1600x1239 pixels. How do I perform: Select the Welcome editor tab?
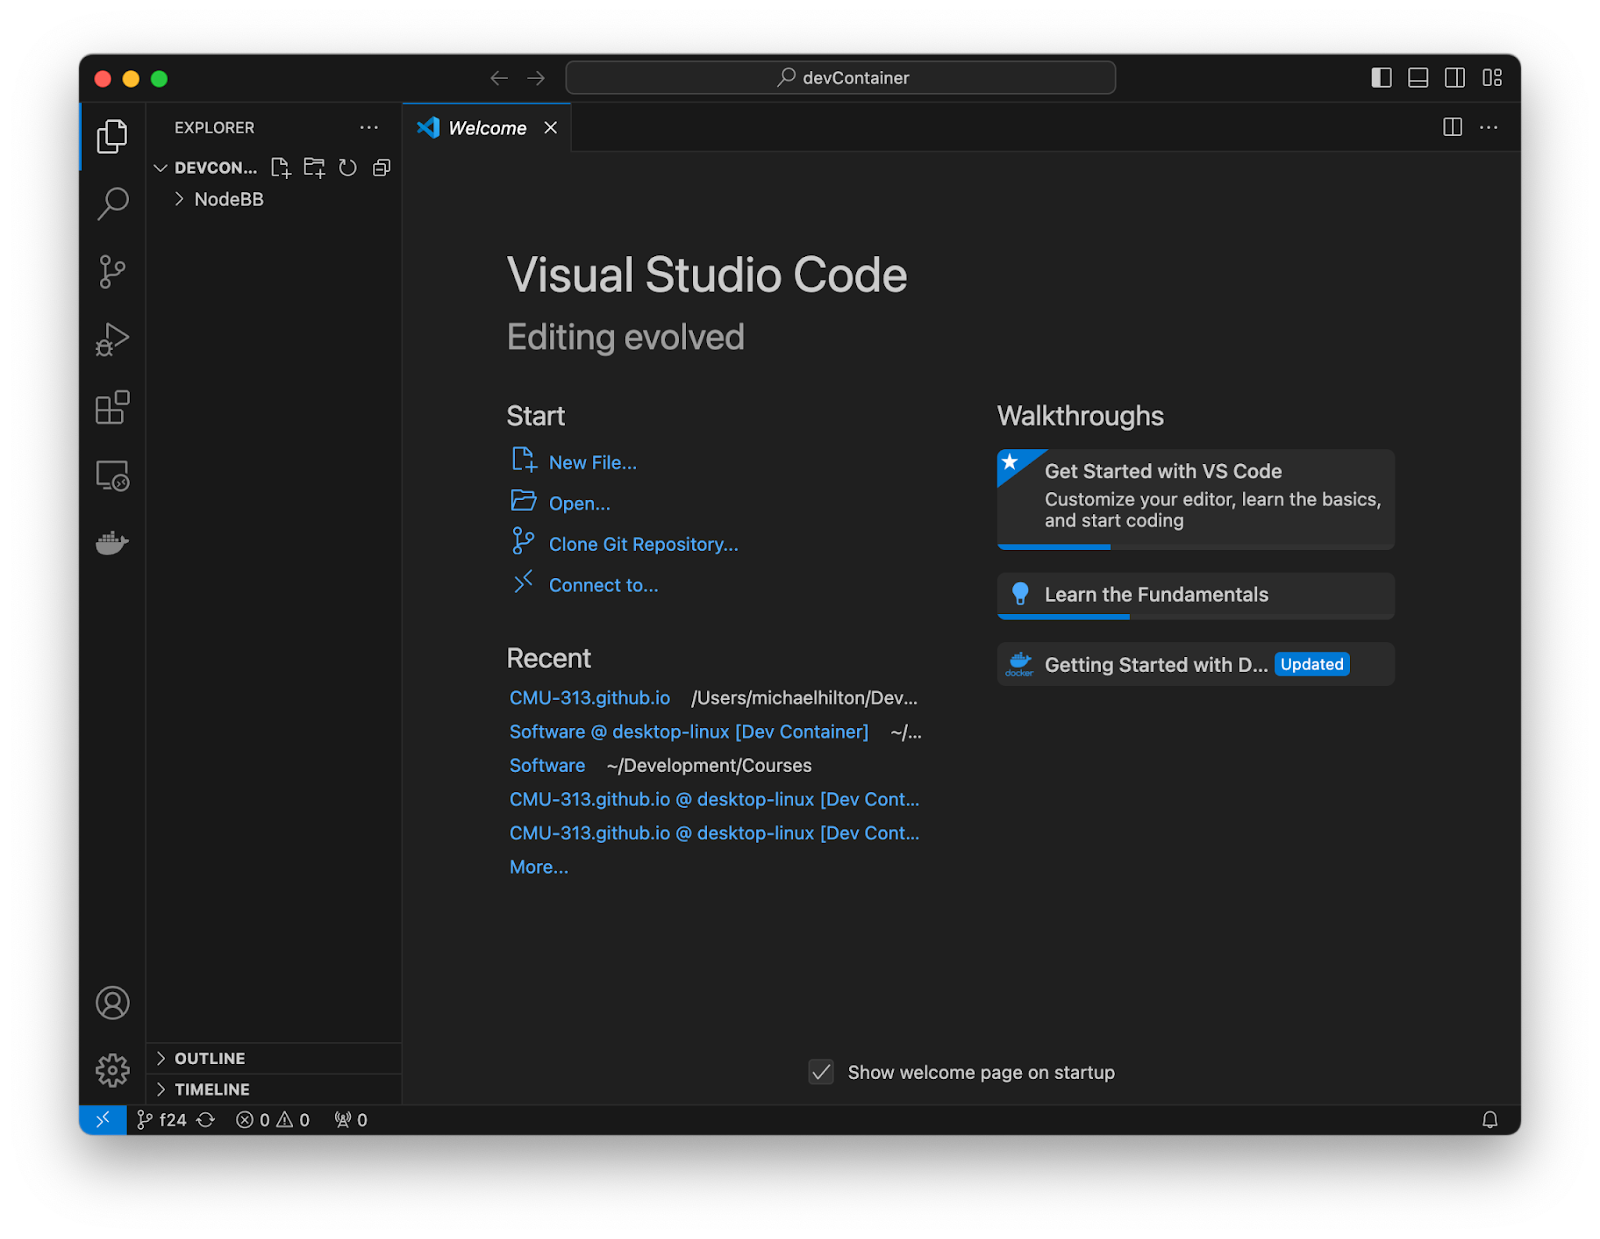tap(487, 128)
